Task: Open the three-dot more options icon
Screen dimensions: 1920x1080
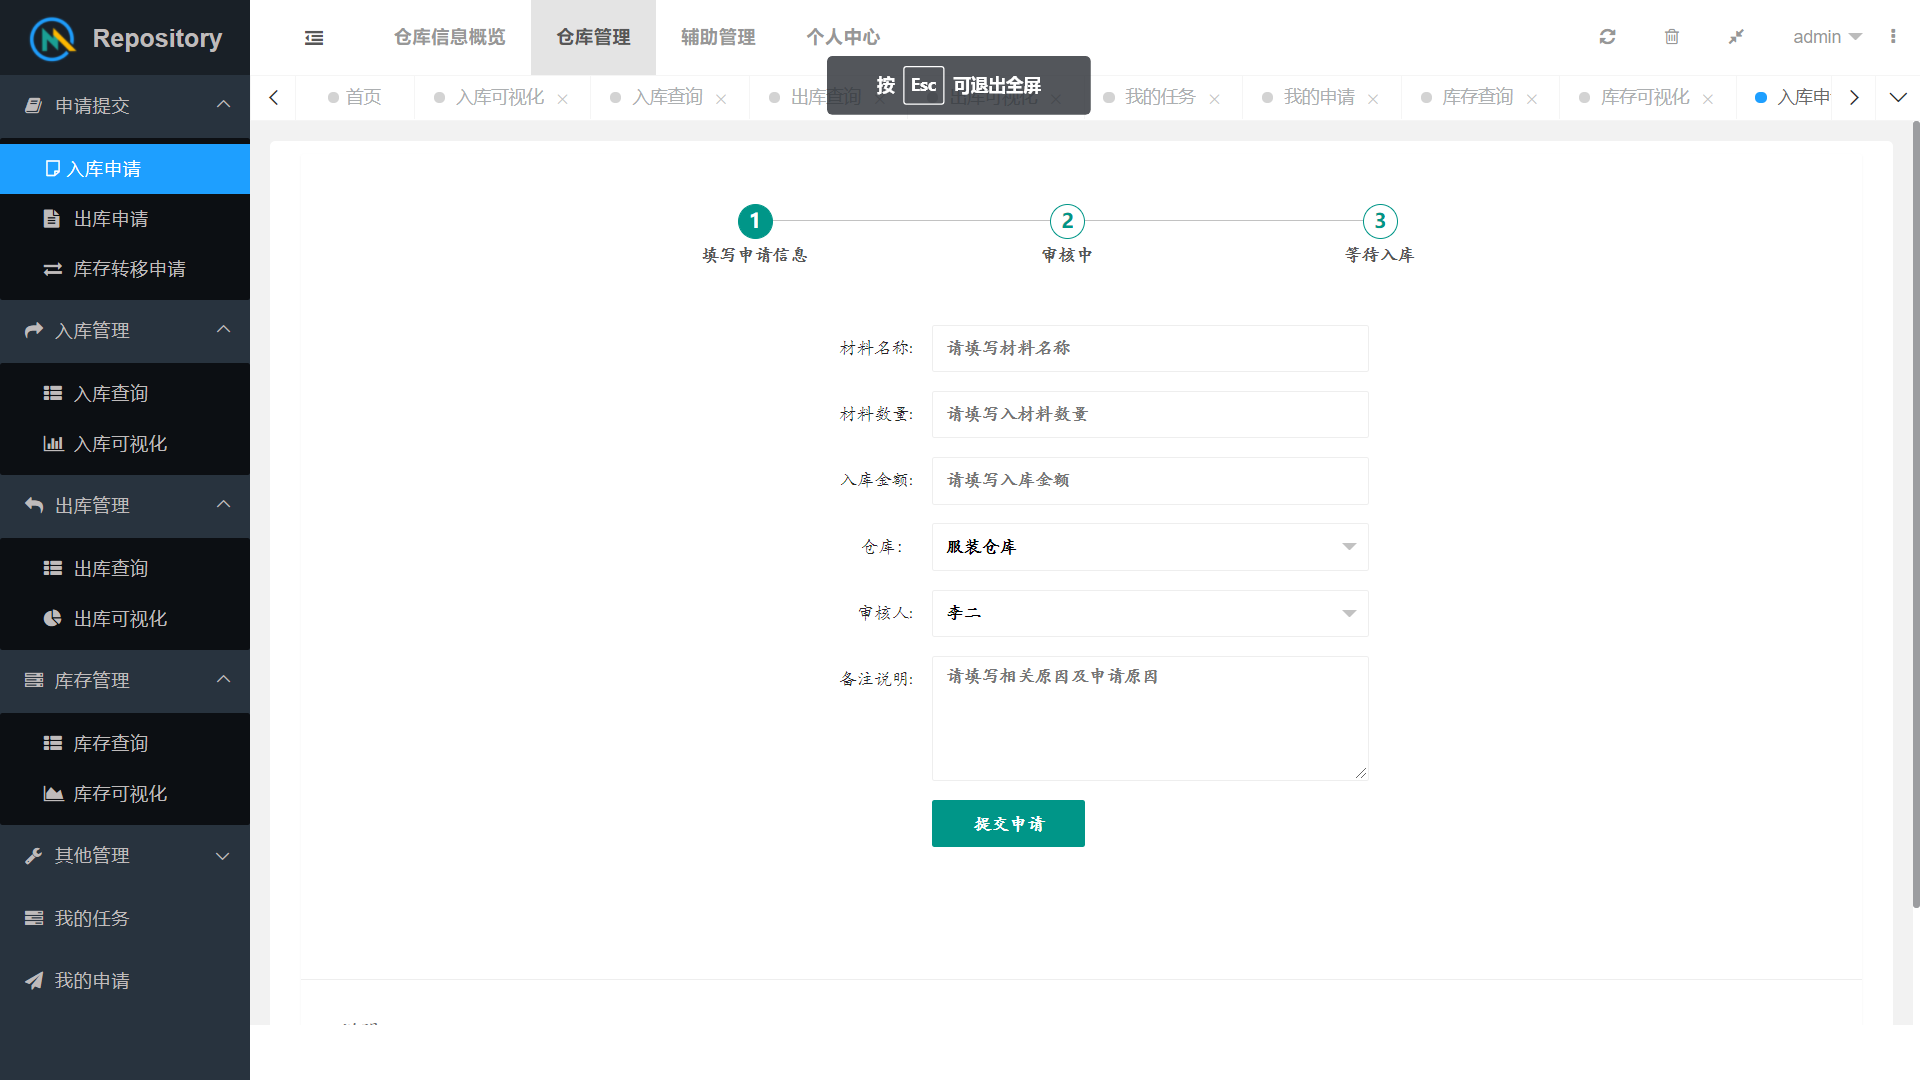Action: coord(1893,37)
